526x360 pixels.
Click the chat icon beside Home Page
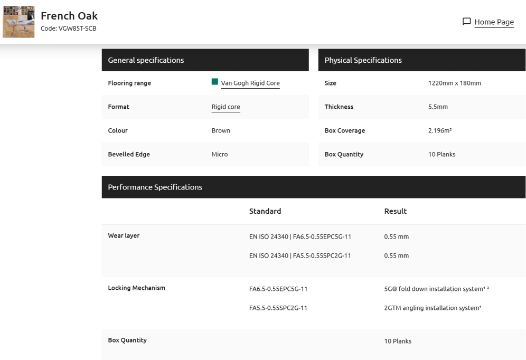[467, 21]
